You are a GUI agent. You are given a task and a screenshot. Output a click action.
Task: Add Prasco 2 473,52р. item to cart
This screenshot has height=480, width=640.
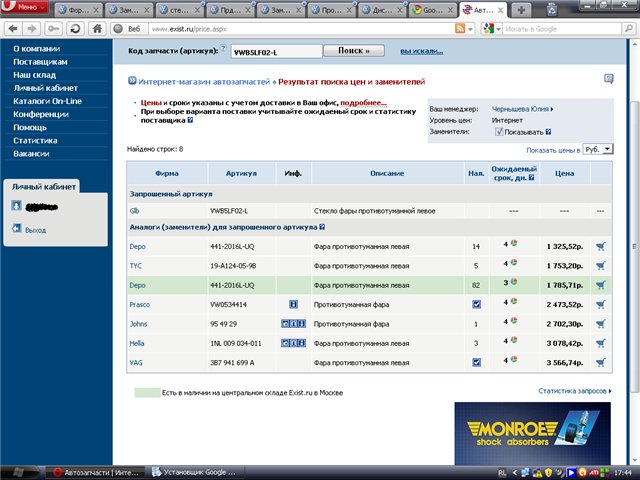pos(600,304)
